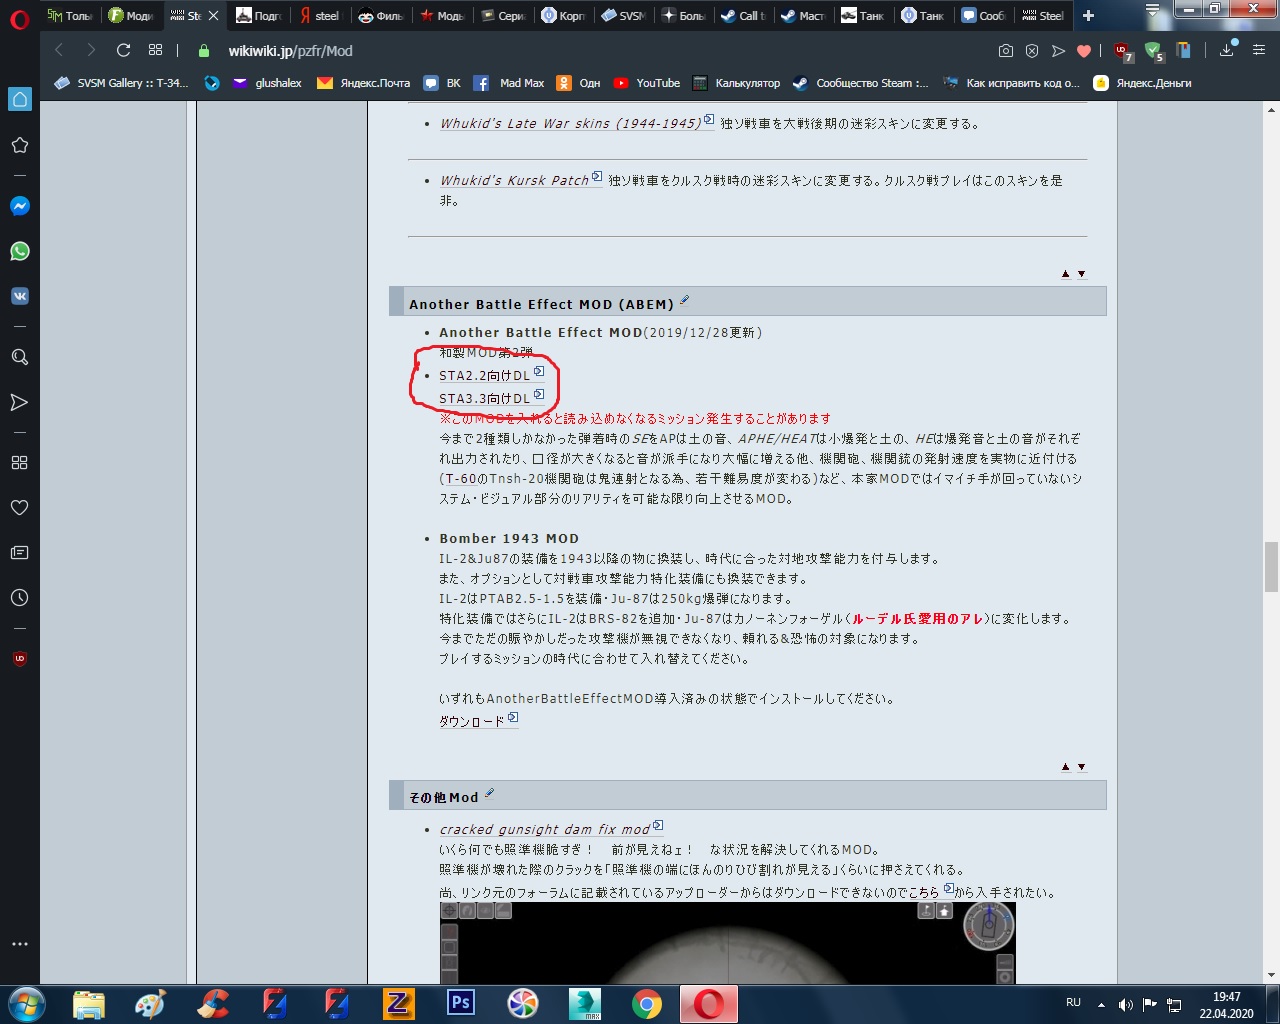The width and height of the screenshot is (1280, 1024).
Task: Open Яндекс.Почта bookmark
Action: pyautogui.click(x=363, y=83)
